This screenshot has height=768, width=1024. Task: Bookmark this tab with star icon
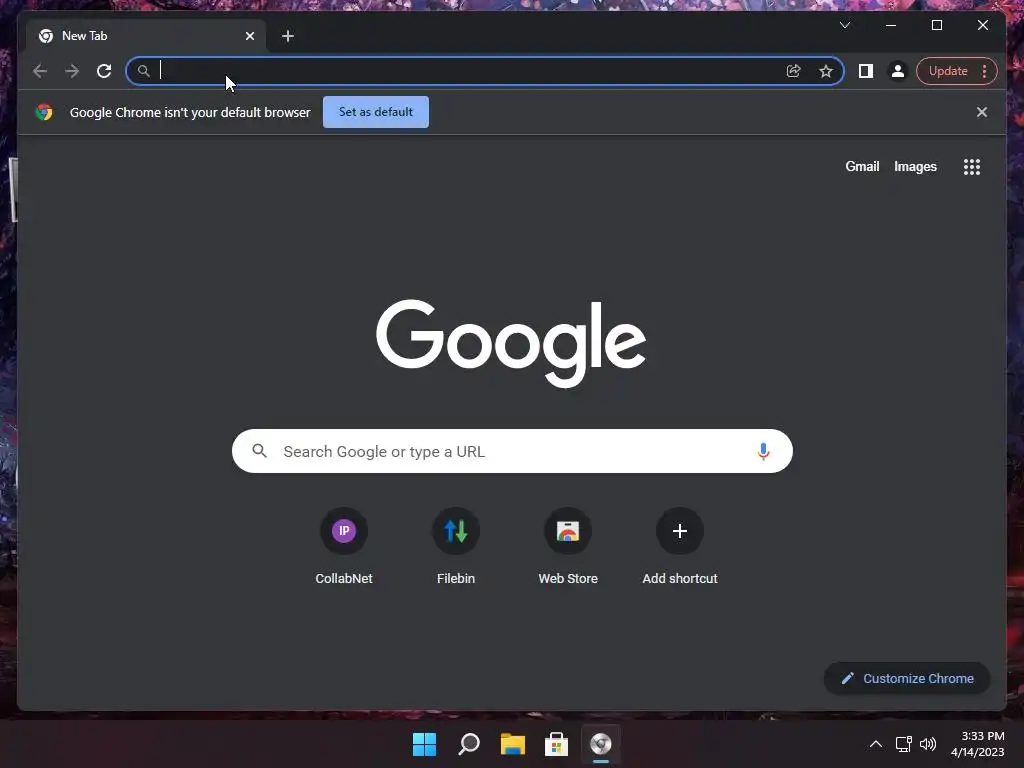tap(826, 71)
